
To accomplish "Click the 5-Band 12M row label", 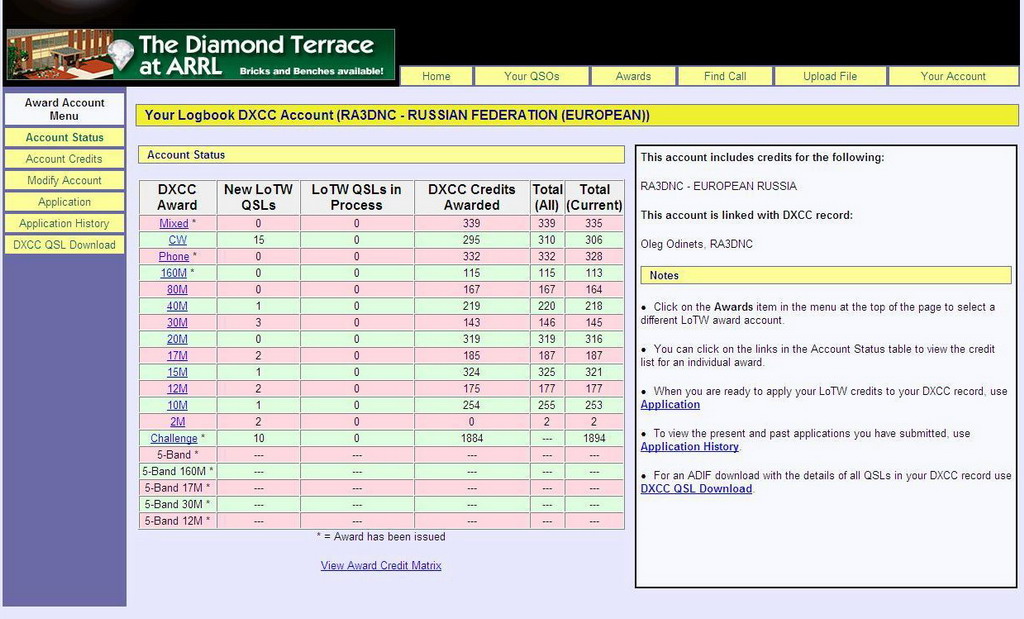I will tap(178, 521).
